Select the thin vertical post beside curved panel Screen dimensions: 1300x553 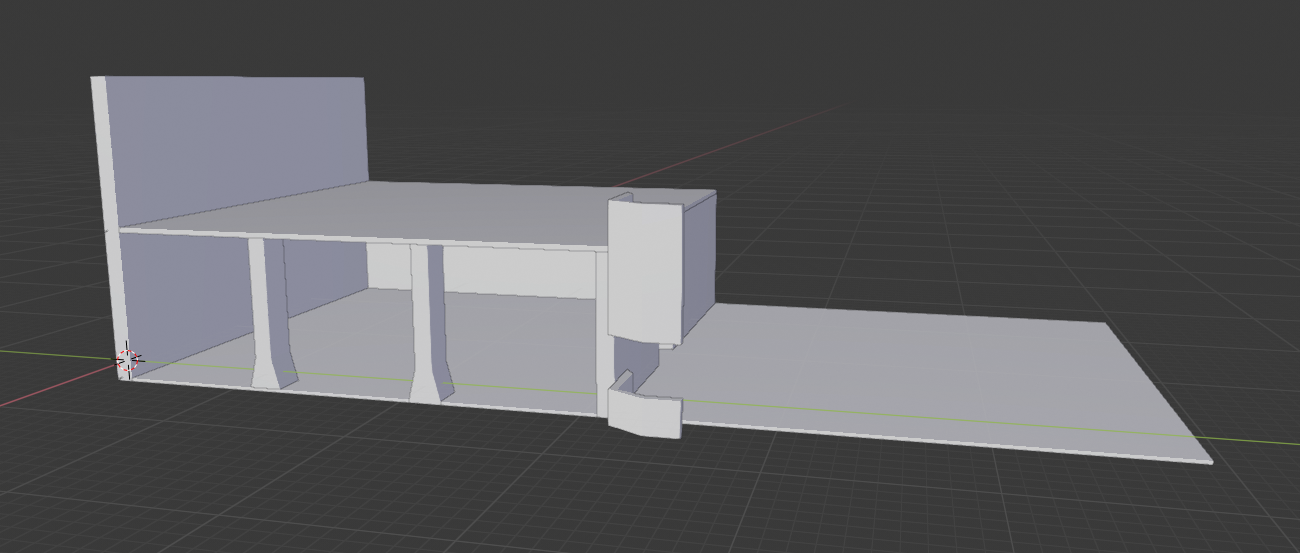click(601, 330)
